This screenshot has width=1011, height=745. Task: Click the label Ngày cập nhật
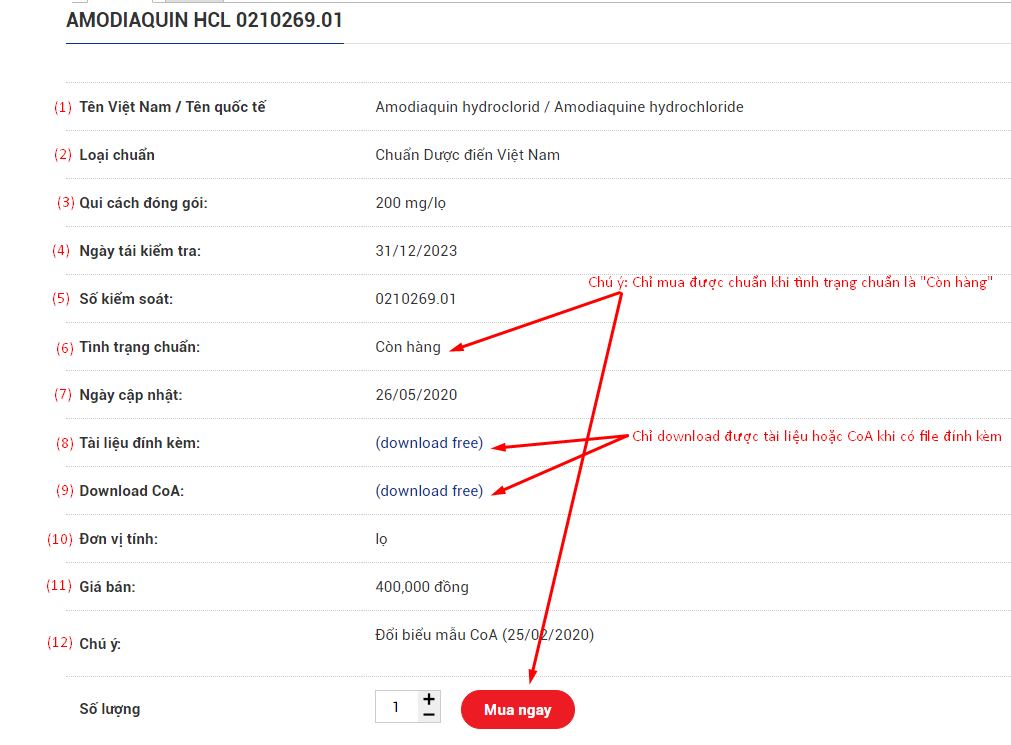(130, 395)
